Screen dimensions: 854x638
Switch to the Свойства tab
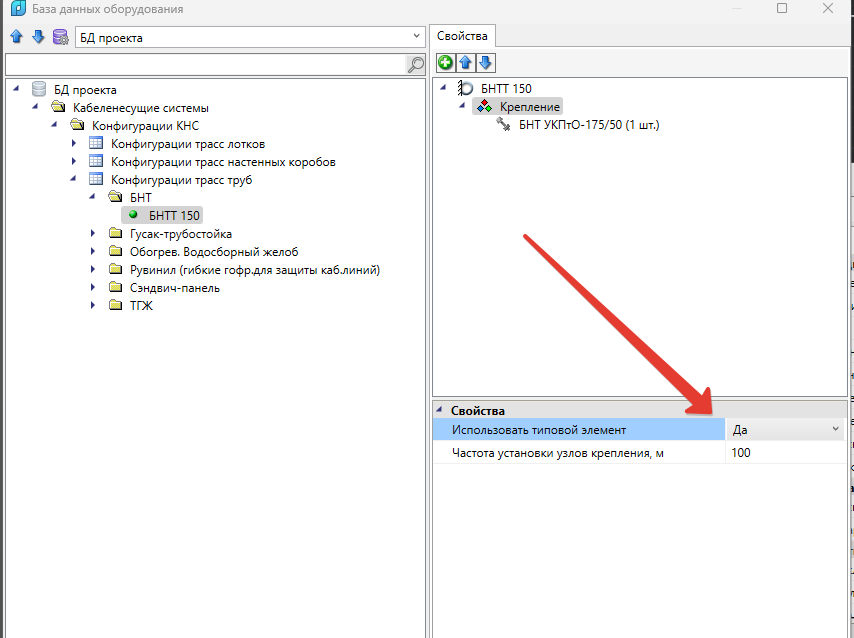pos(462,36)
